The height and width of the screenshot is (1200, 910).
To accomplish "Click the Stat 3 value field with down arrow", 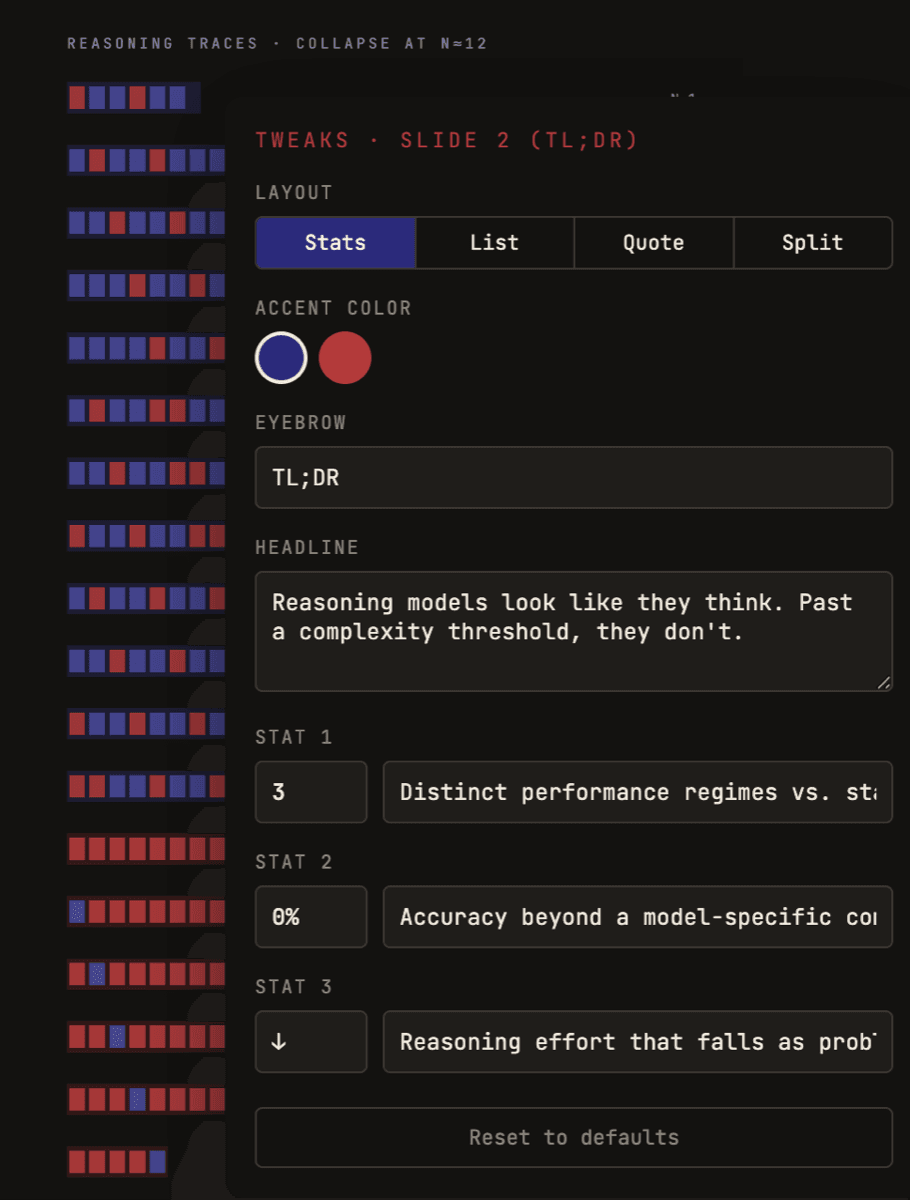I will pos(311,1042).
